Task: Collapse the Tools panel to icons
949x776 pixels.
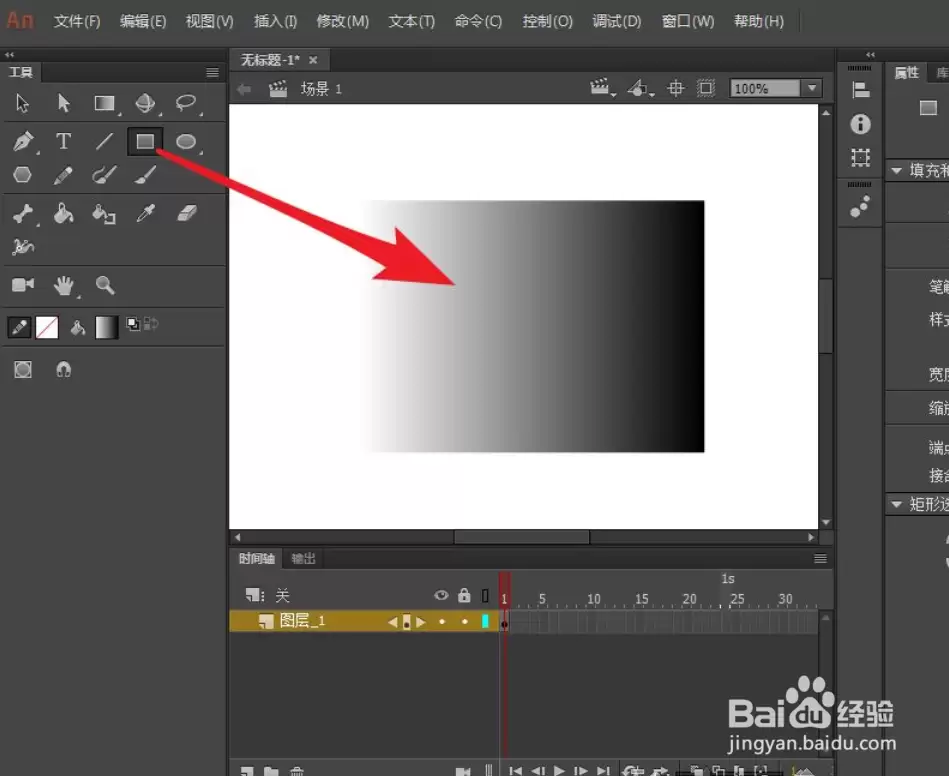Action: click(9, 54)
